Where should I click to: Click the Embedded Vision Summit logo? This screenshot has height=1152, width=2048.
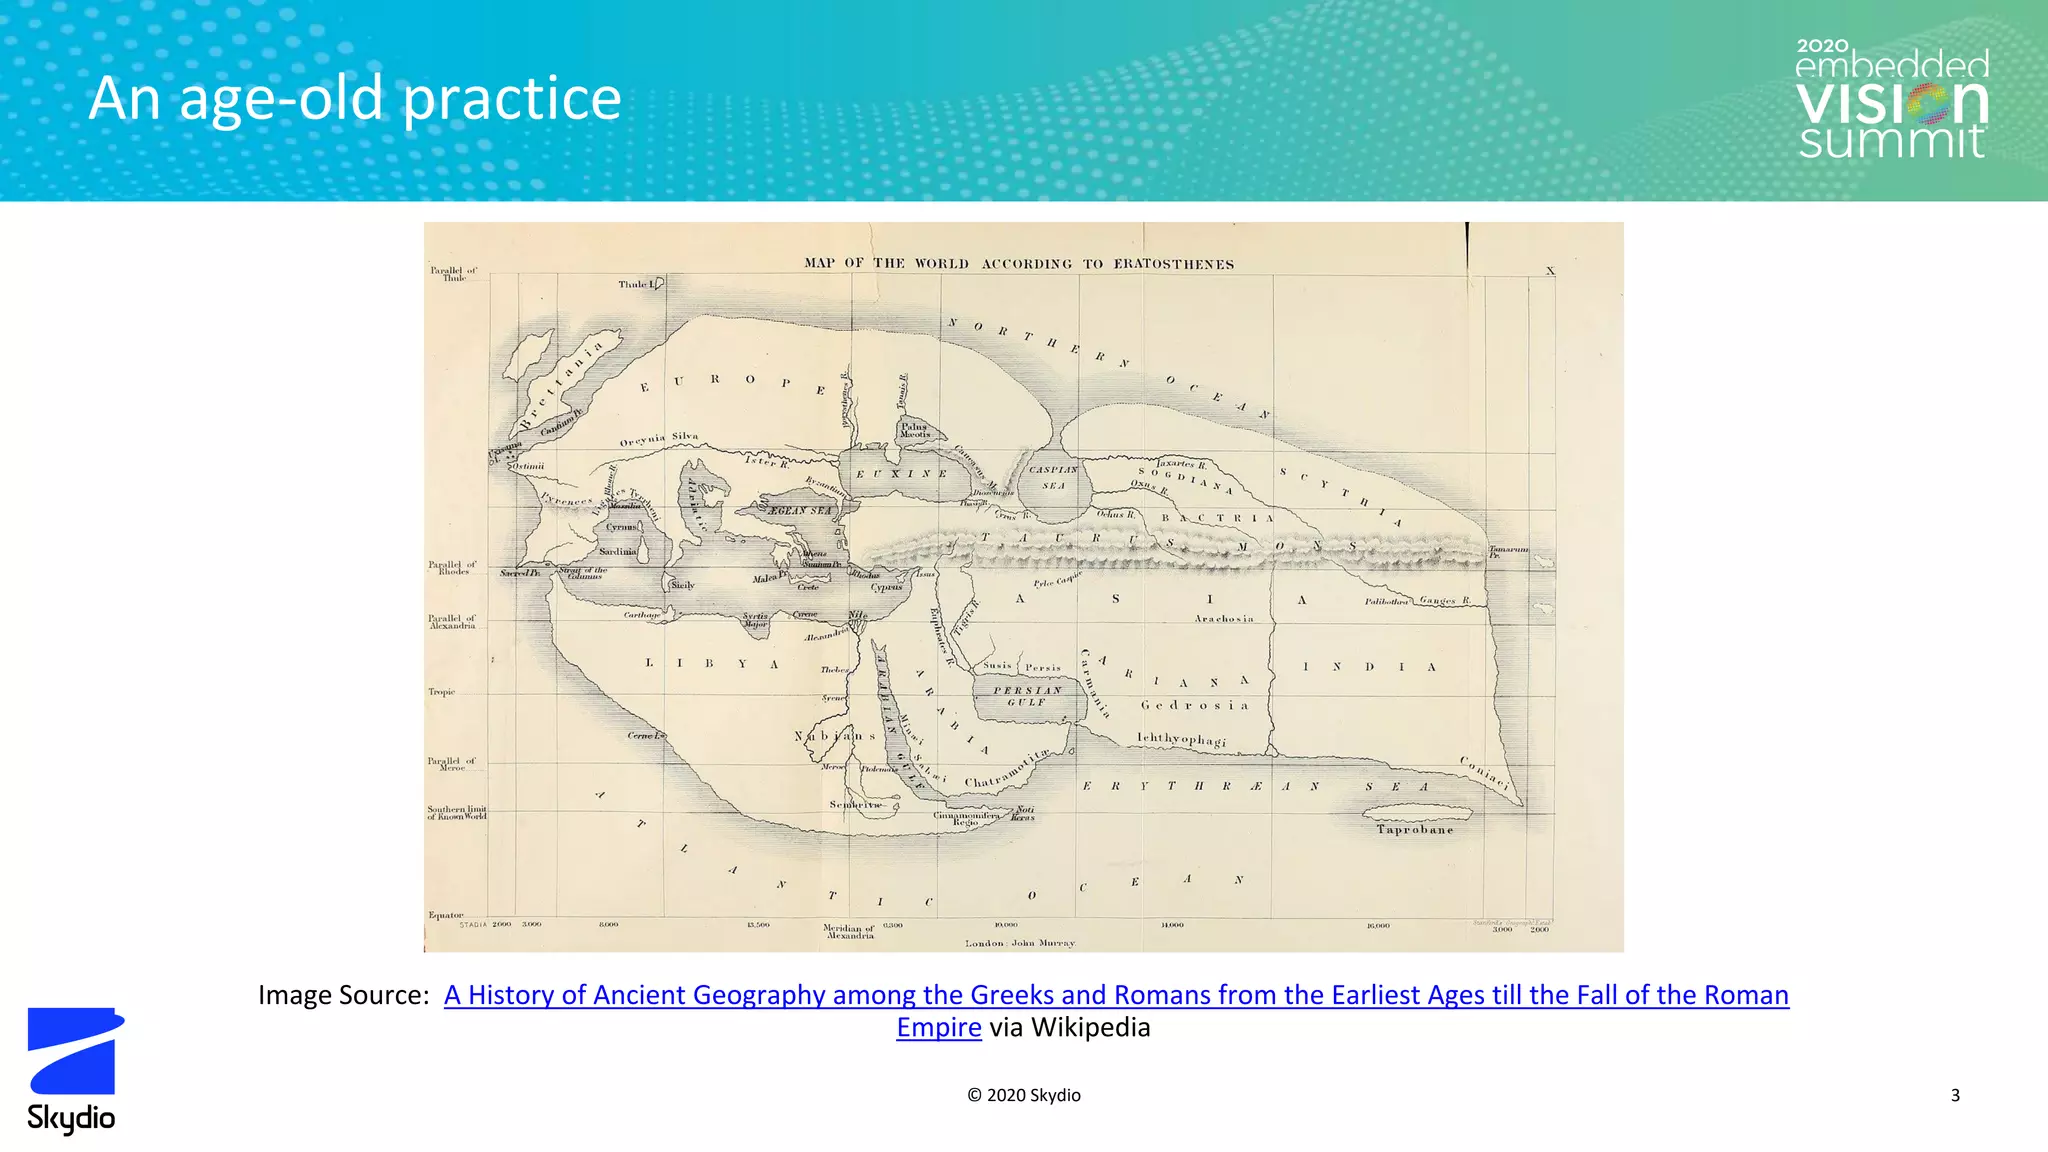click(1891, 100)
